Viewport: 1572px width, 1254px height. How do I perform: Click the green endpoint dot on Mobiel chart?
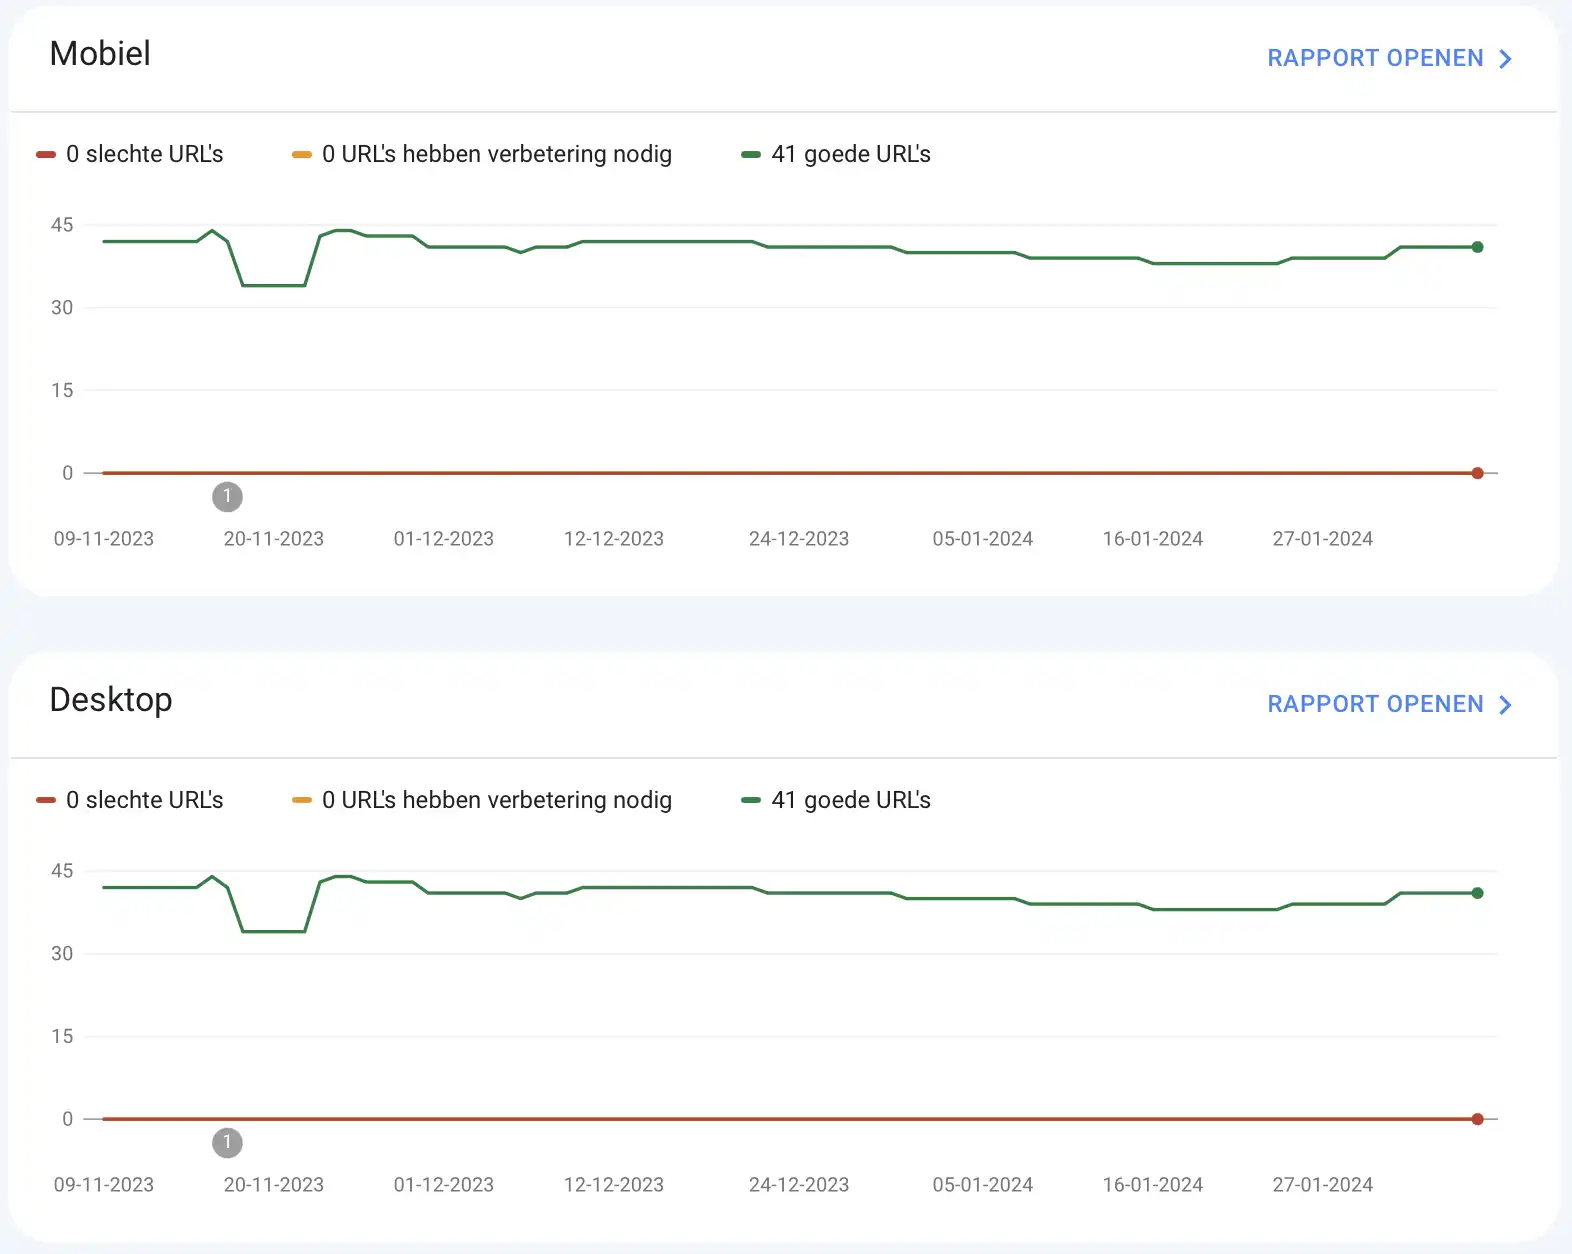pos(1477,247)
